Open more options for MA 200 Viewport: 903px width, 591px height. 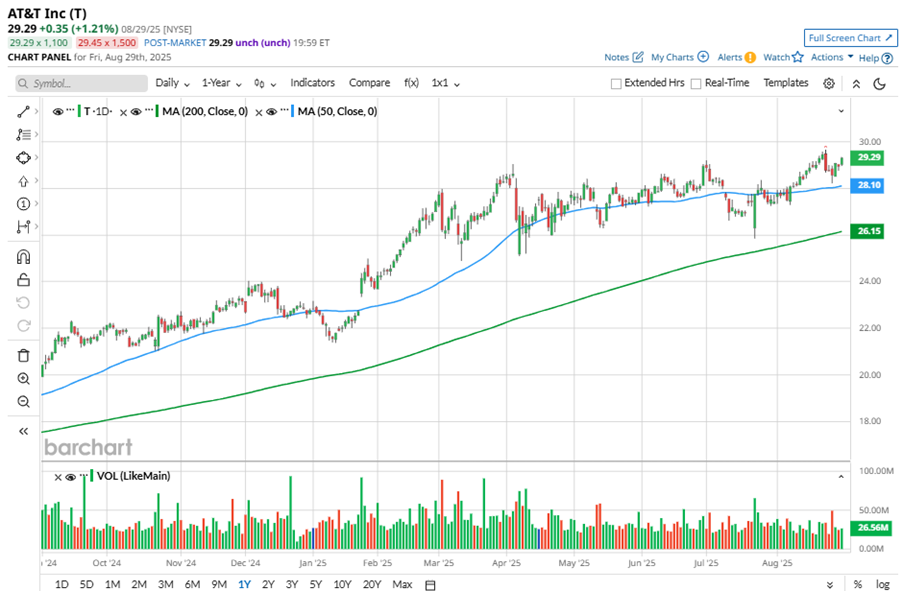click(148, 109)
